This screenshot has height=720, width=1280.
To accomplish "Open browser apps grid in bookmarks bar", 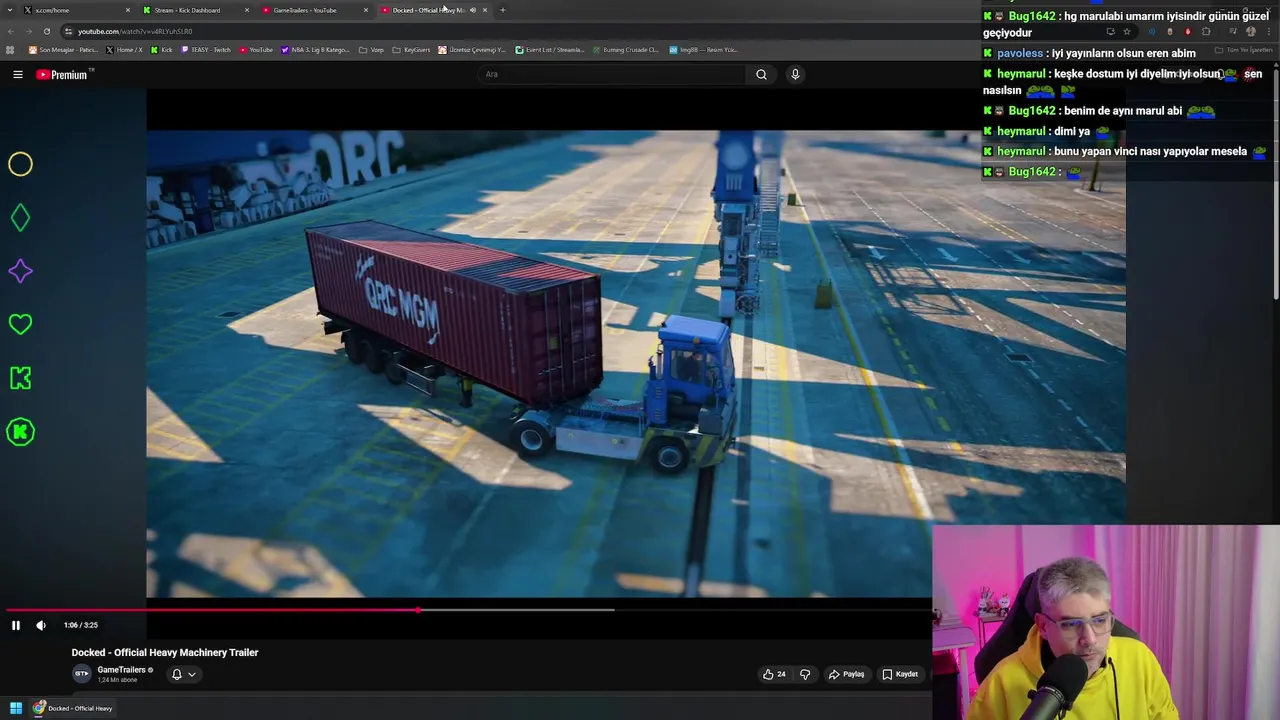I will (x=10, y=49).
